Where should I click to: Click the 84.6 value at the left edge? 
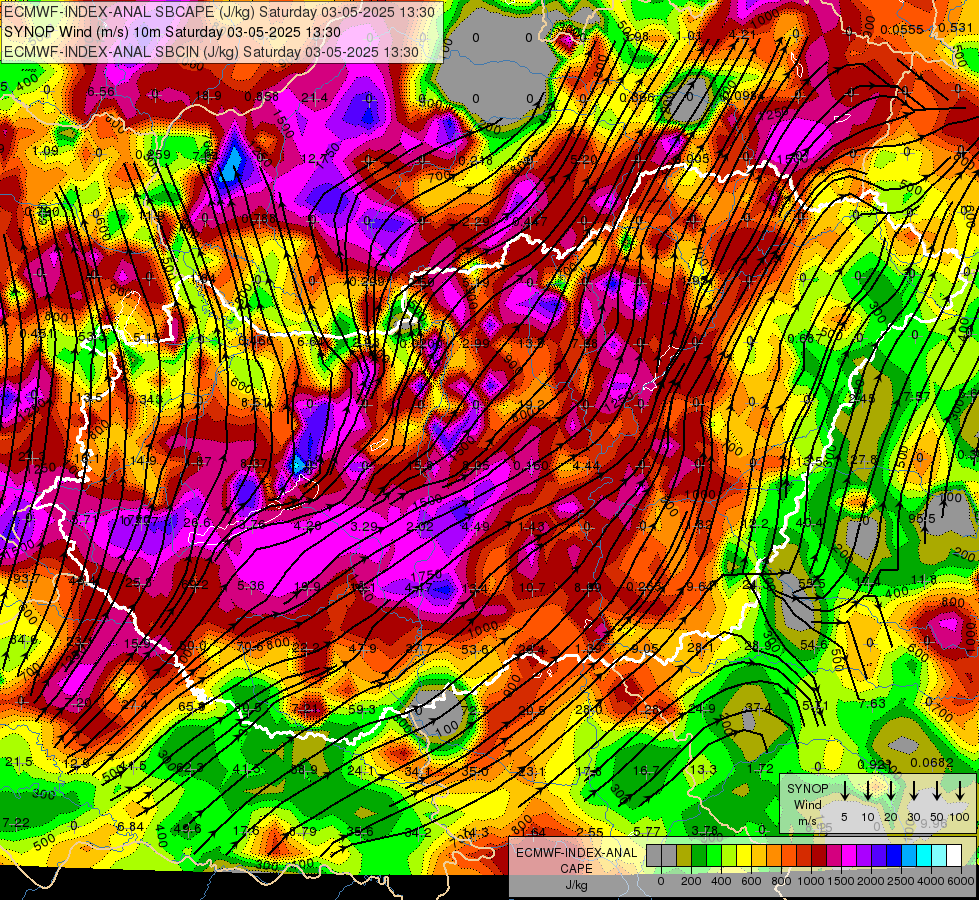[x=23, y=640]
